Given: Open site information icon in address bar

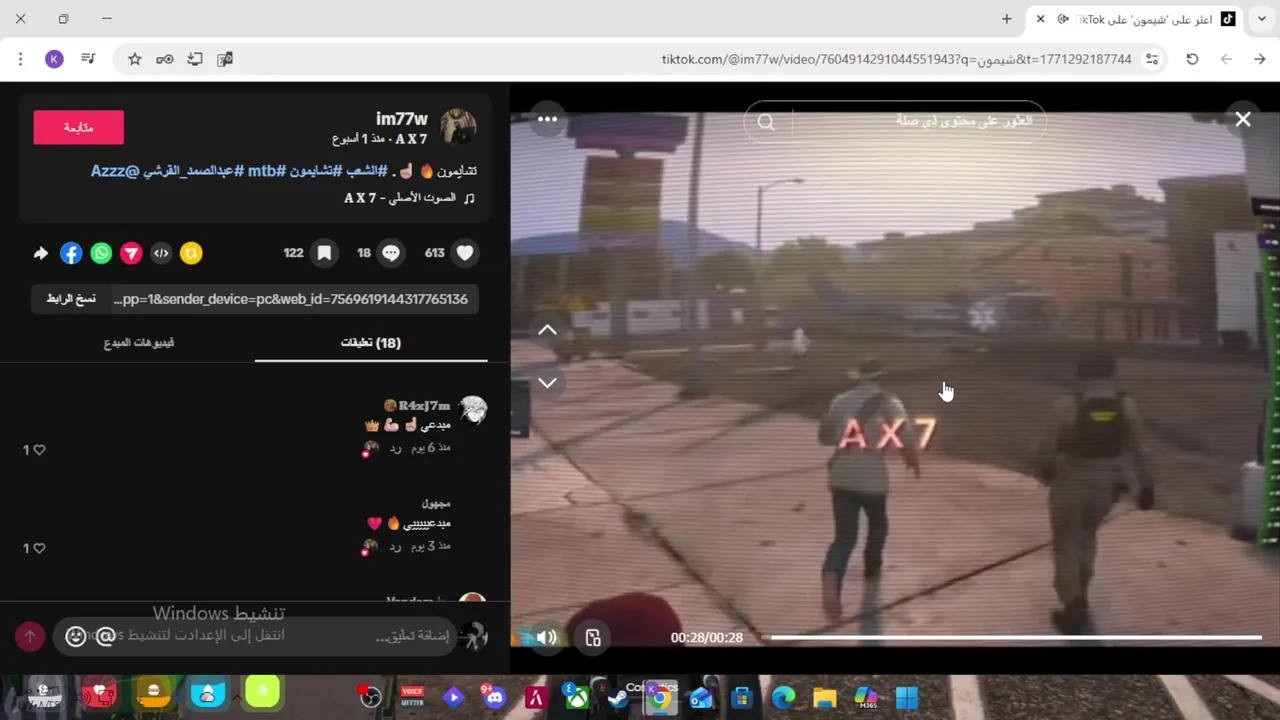Looking at the screenshot, I should pyautogui.click(x=1152, y=59).
